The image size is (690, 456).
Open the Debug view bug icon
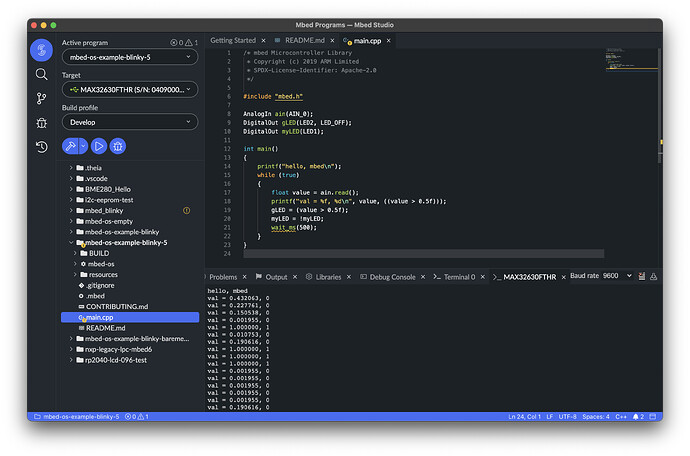[41, 122]
